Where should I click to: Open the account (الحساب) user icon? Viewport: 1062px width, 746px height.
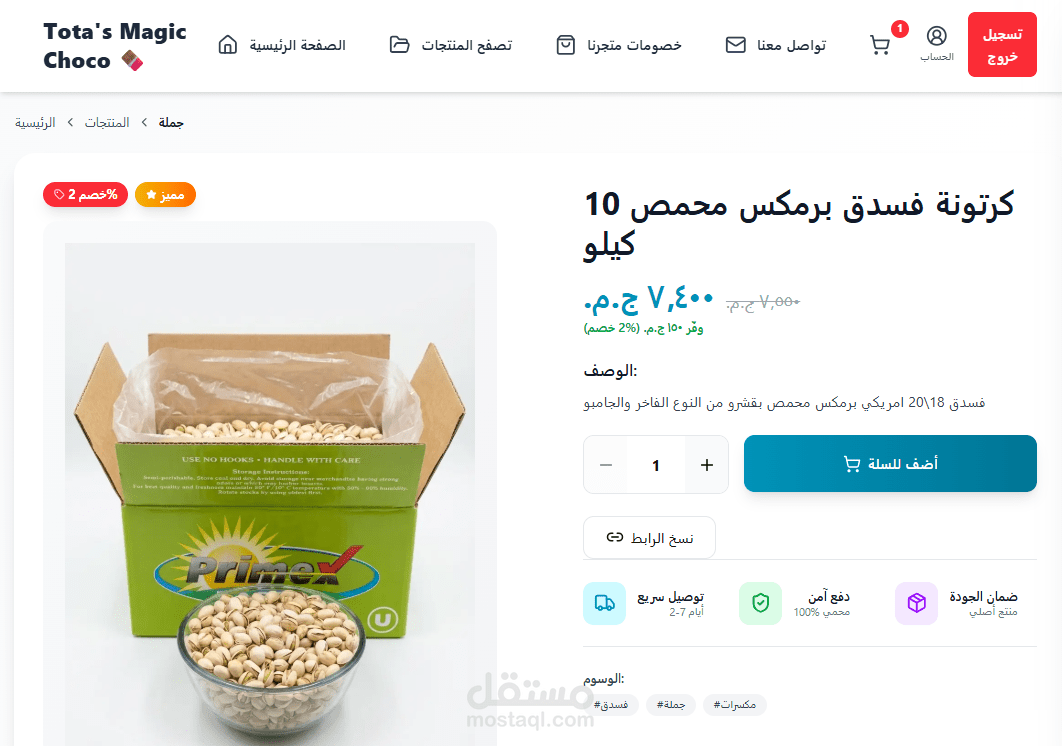(x=937, y=36)
